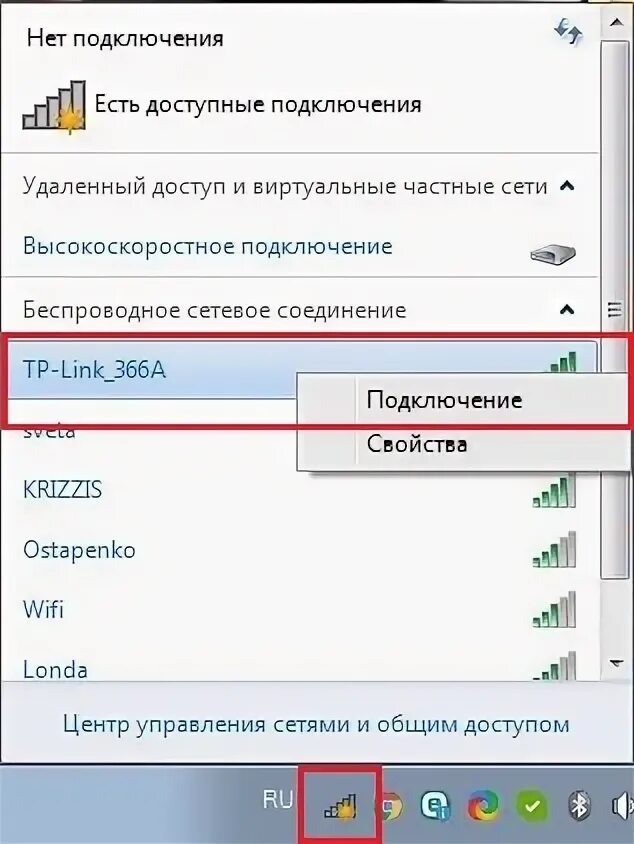
Task: Open the Network and Sharing Center link
Action: [316, 724]
